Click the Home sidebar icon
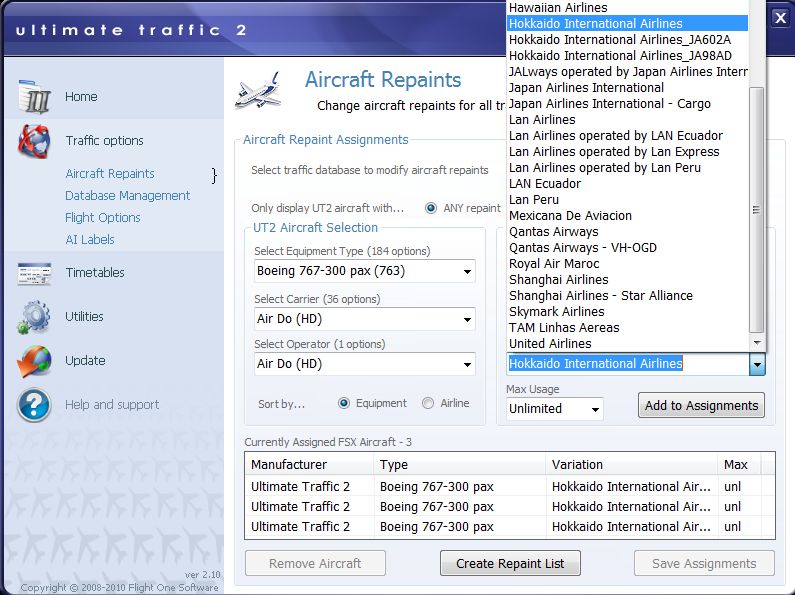795x595 pixels. pyautogui.click(x=34, y=96)
